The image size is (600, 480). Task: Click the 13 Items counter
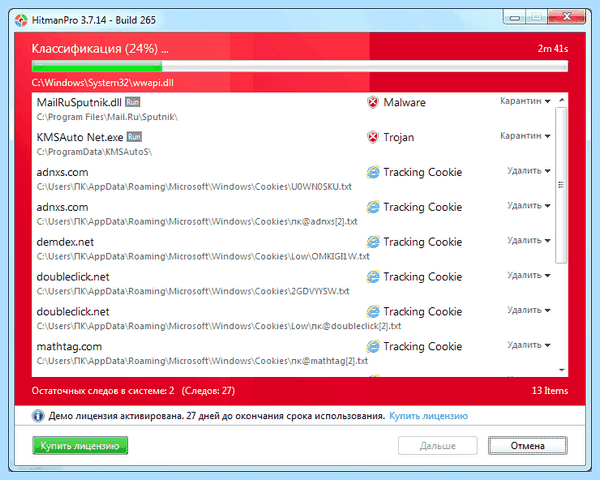550,391
